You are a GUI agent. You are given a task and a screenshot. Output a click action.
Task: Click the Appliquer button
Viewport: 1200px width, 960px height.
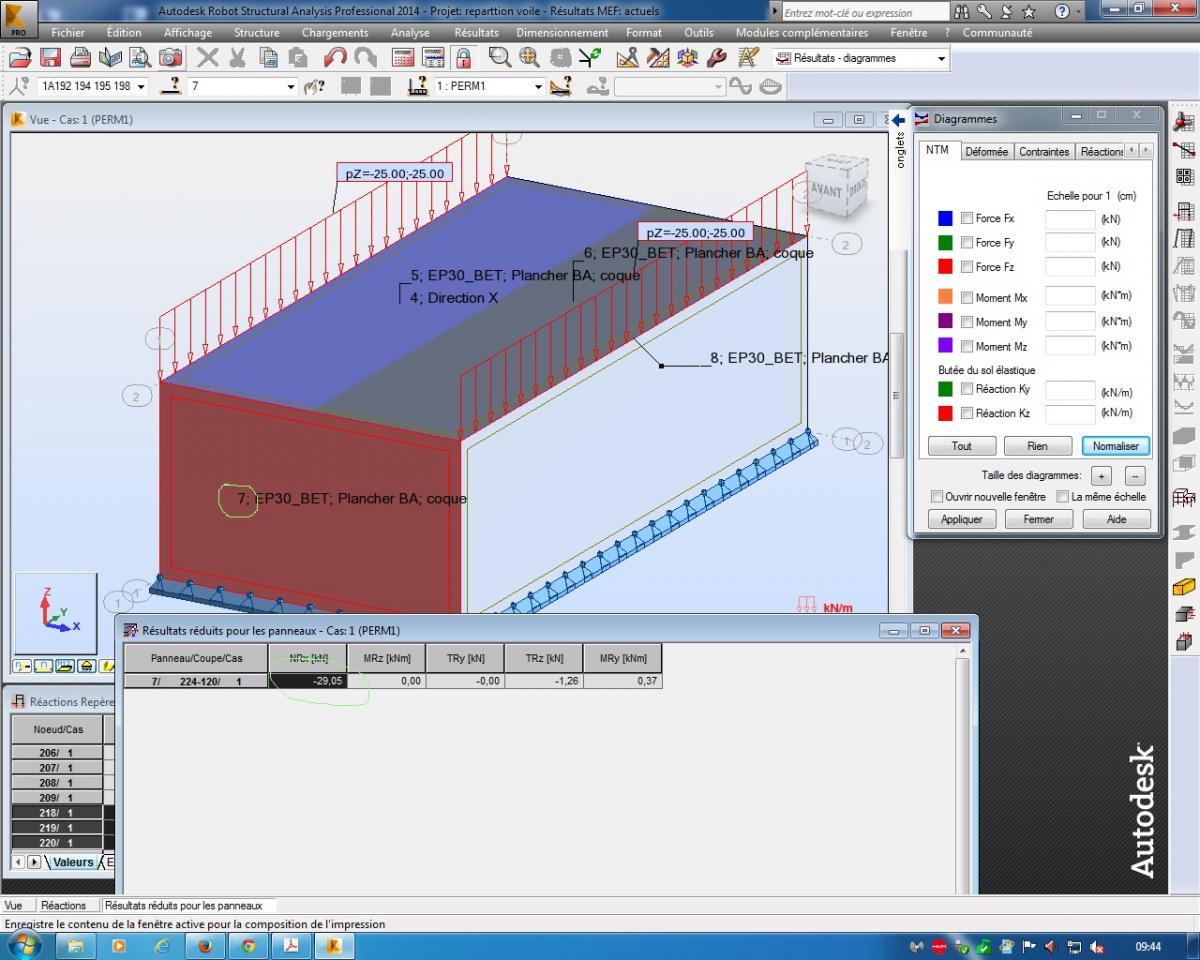[x=961, y=519]
